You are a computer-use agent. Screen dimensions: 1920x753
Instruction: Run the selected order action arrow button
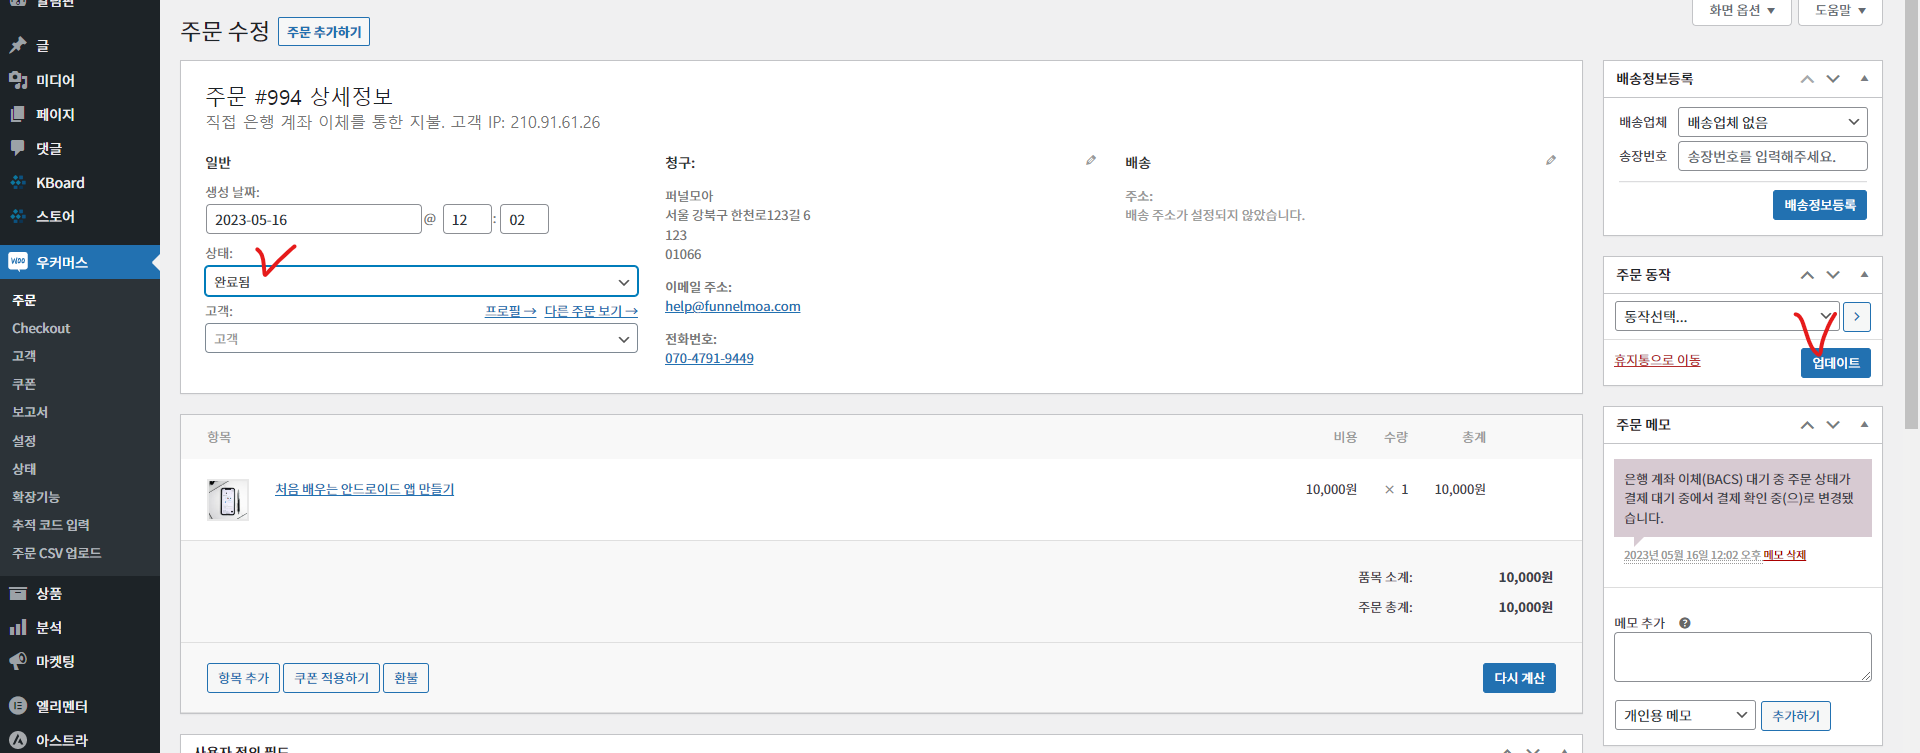(x=1857, y=317)
